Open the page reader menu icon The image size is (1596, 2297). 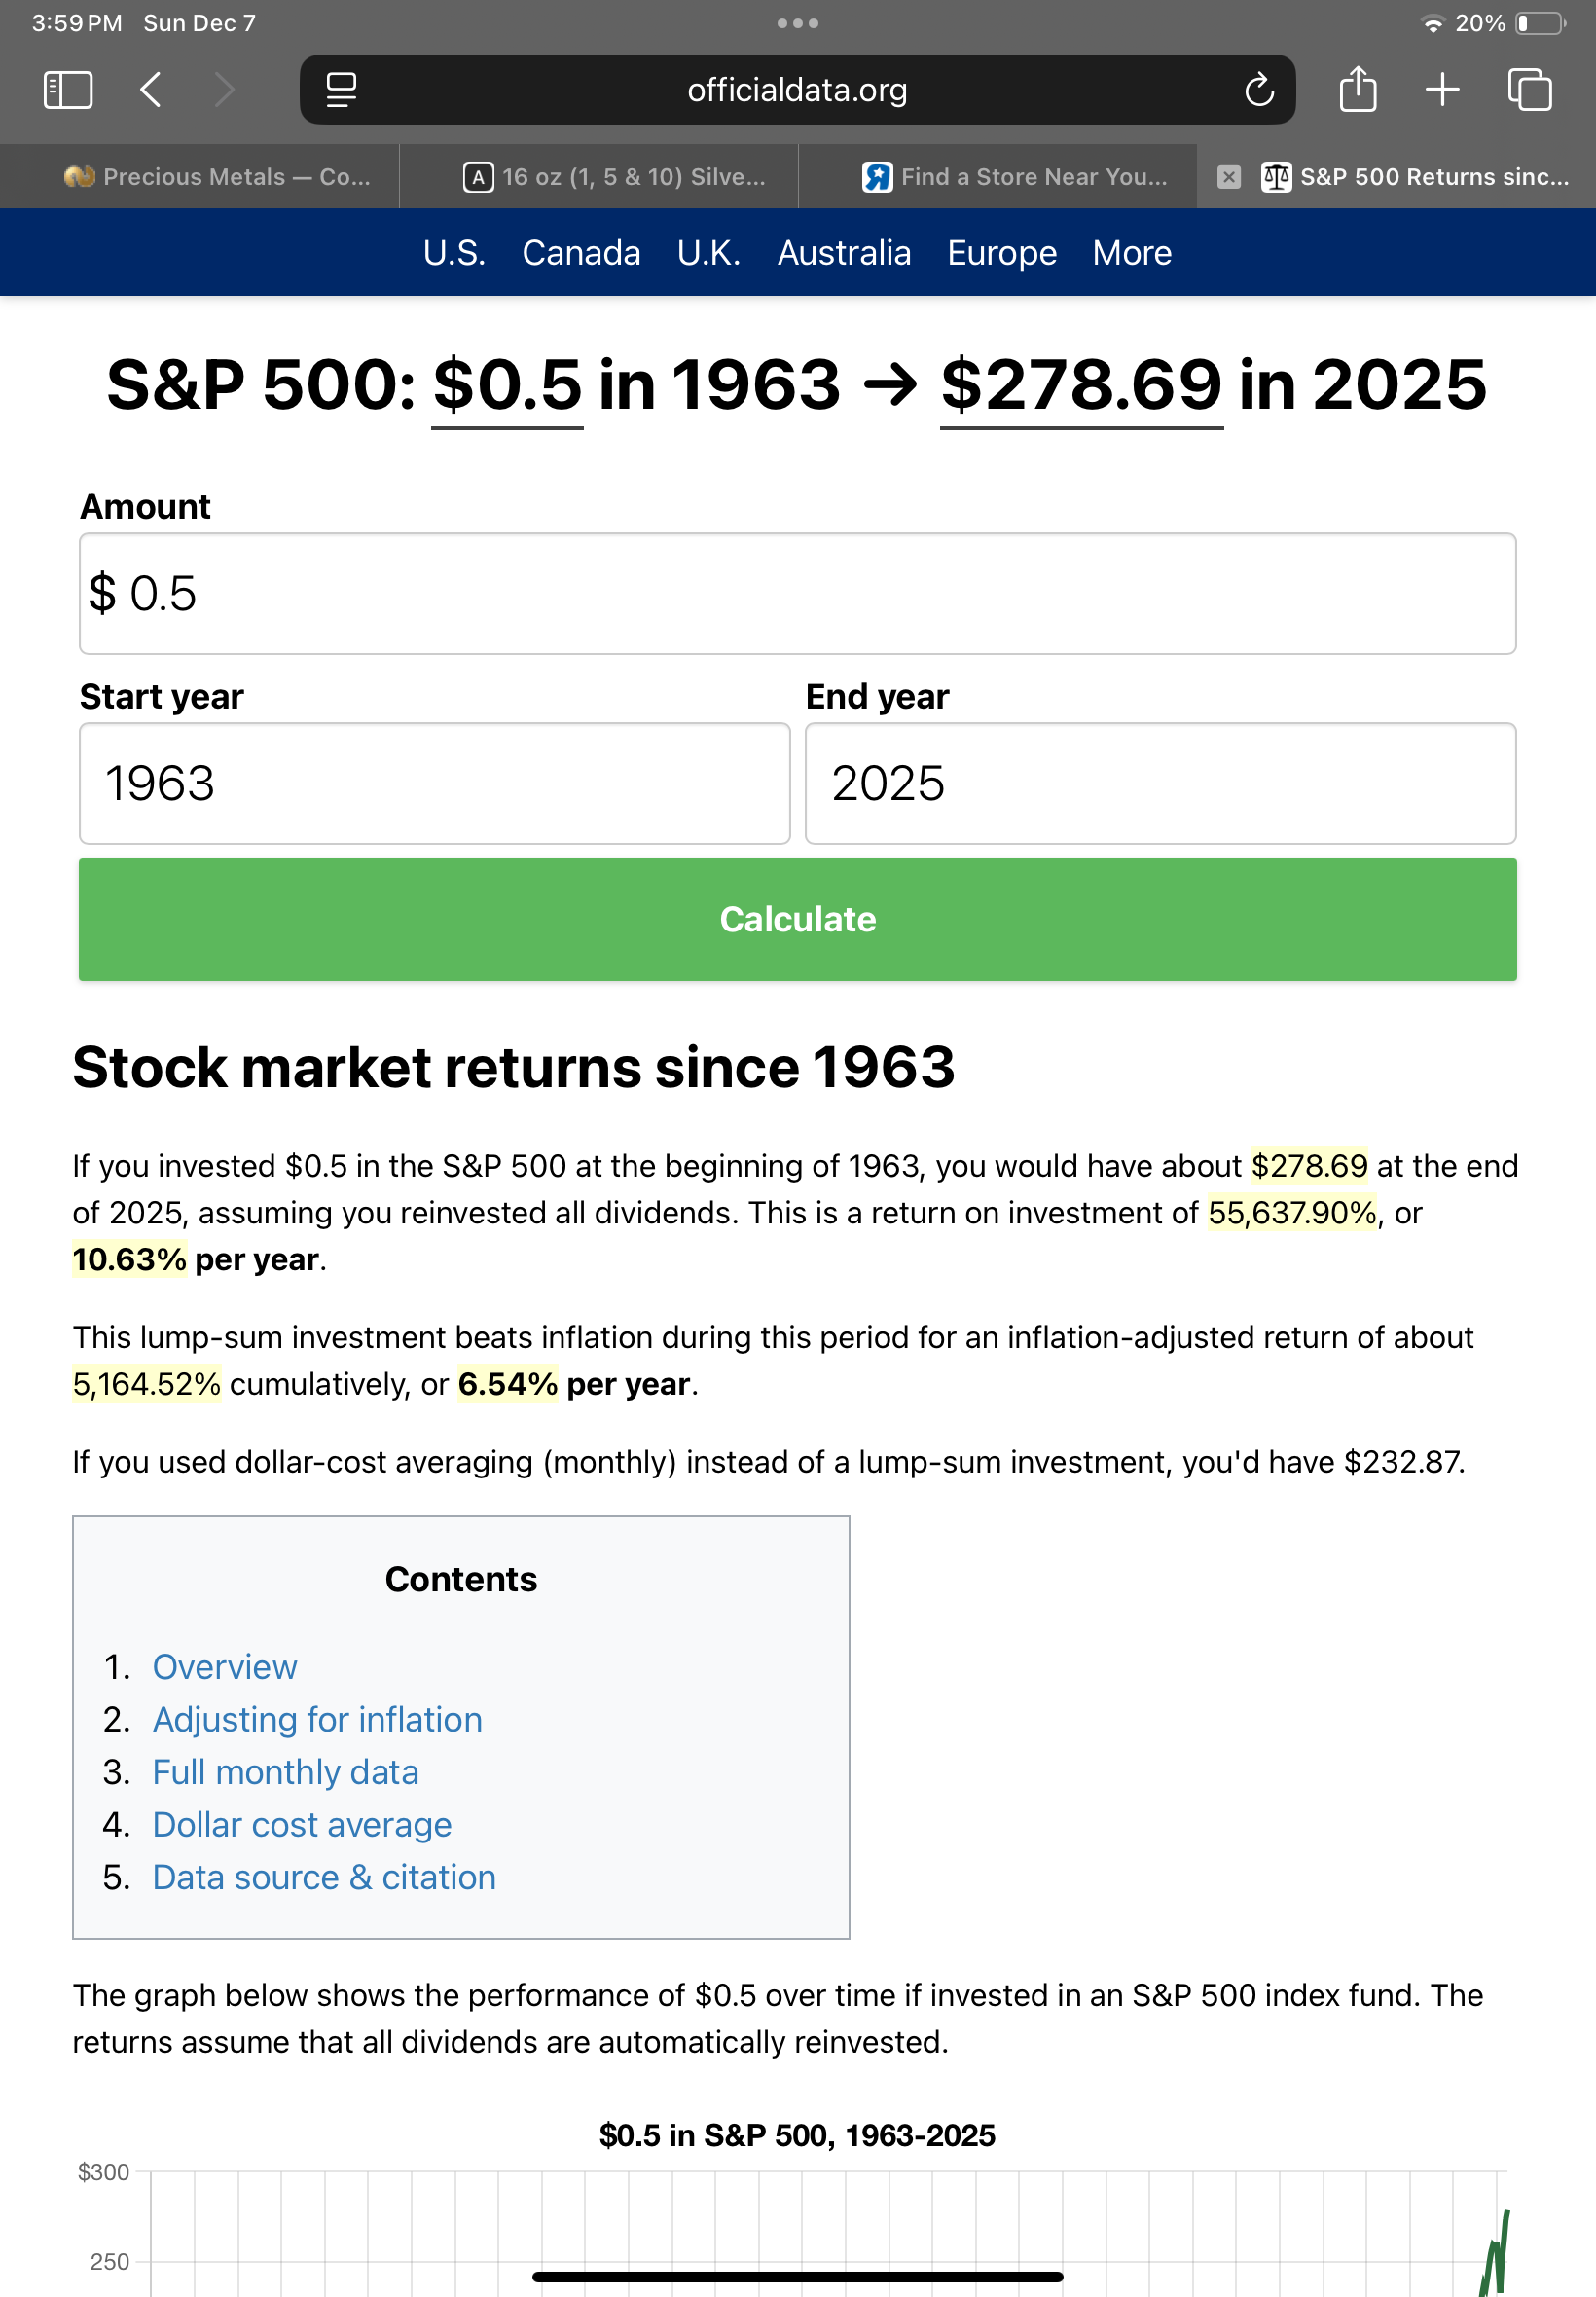341,90
